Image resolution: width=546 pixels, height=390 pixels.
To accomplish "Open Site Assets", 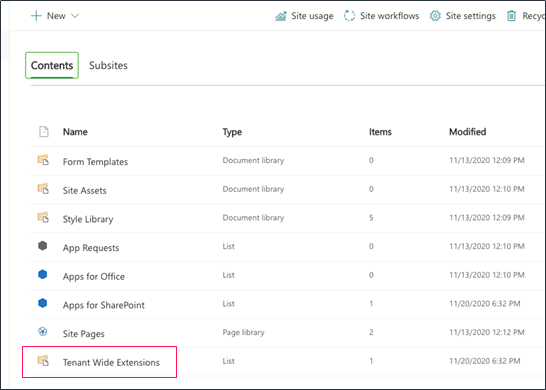I will [85, 191].
